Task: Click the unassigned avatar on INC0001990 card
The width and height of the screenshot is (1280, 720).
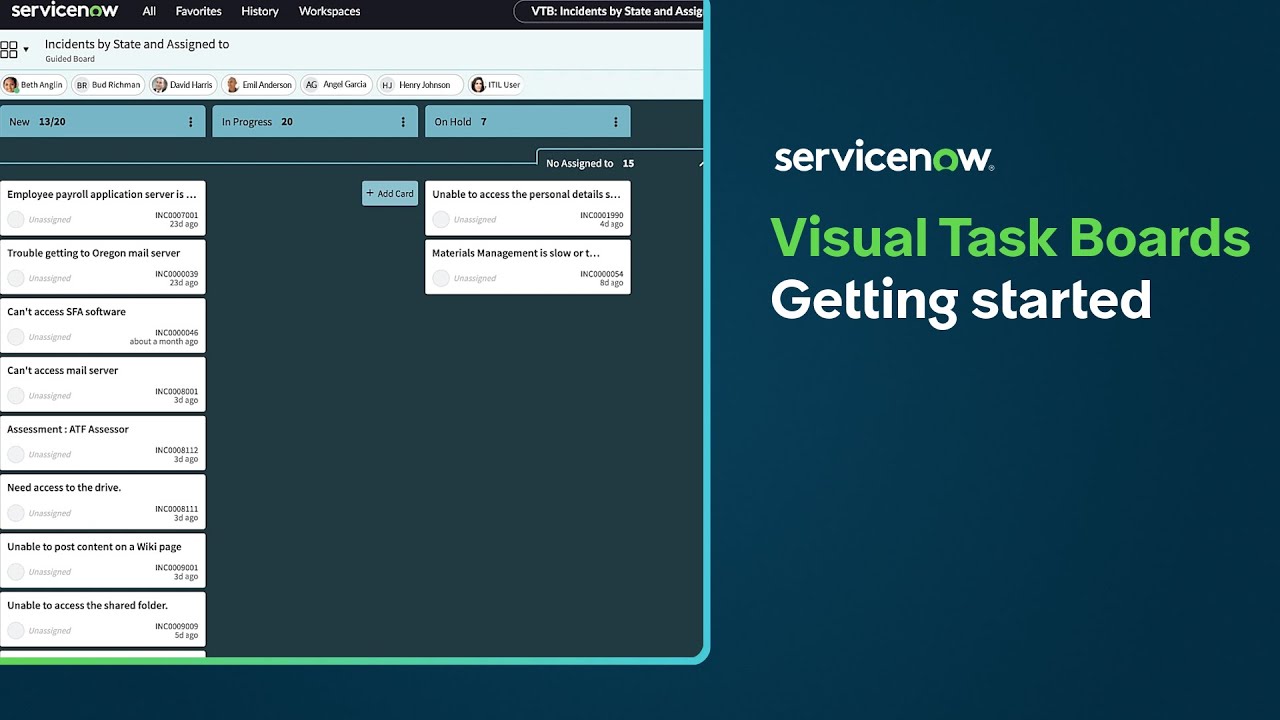Action: (x=440, y=219)
